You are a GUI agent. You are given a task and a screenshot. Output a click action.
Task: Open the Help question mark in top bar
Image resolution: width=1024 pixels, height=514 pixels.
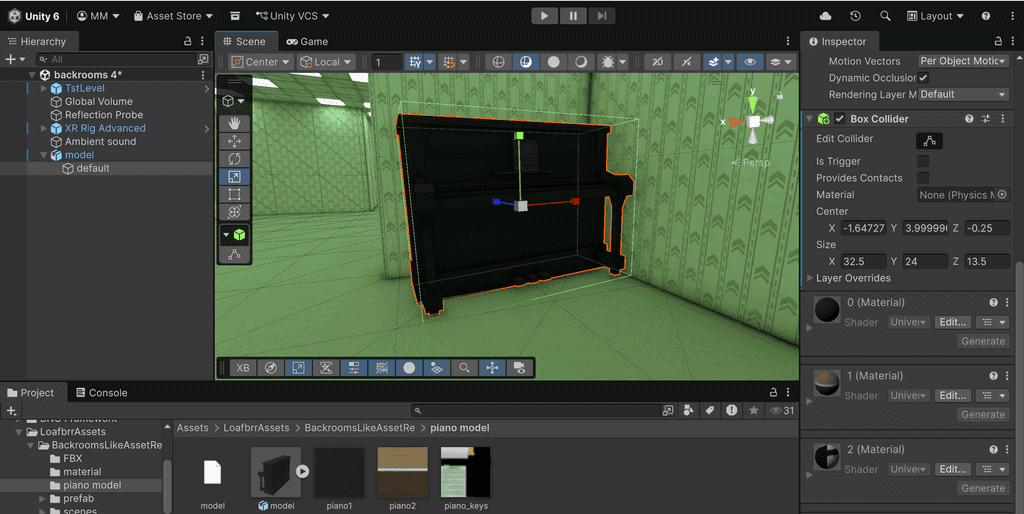[x=985, y=16]
